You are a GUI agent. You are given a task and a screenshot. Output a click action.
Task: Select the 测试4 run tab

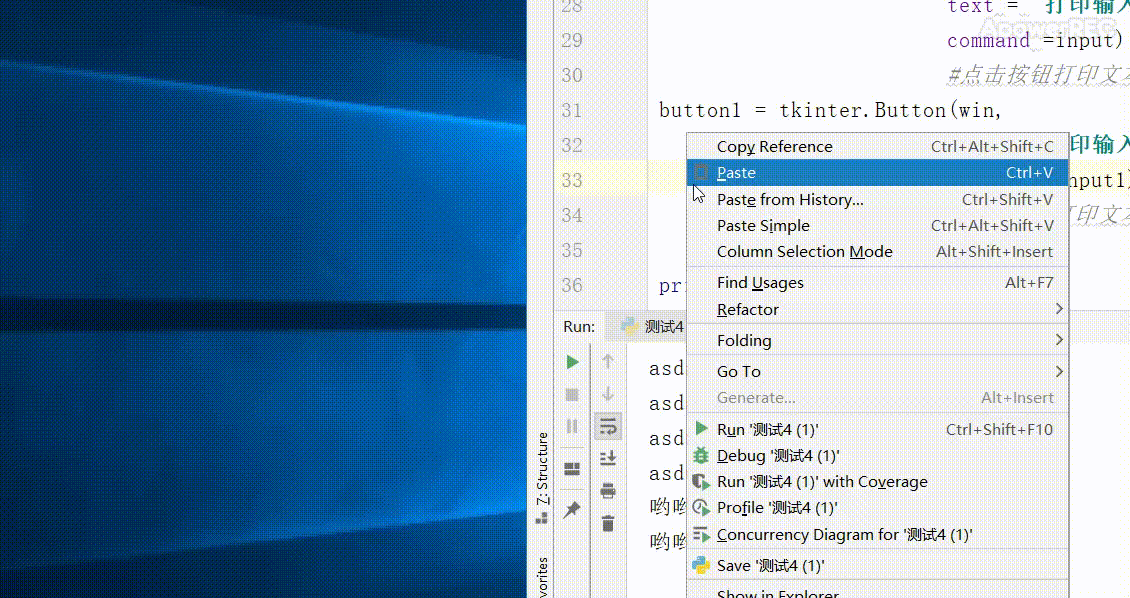652,326
